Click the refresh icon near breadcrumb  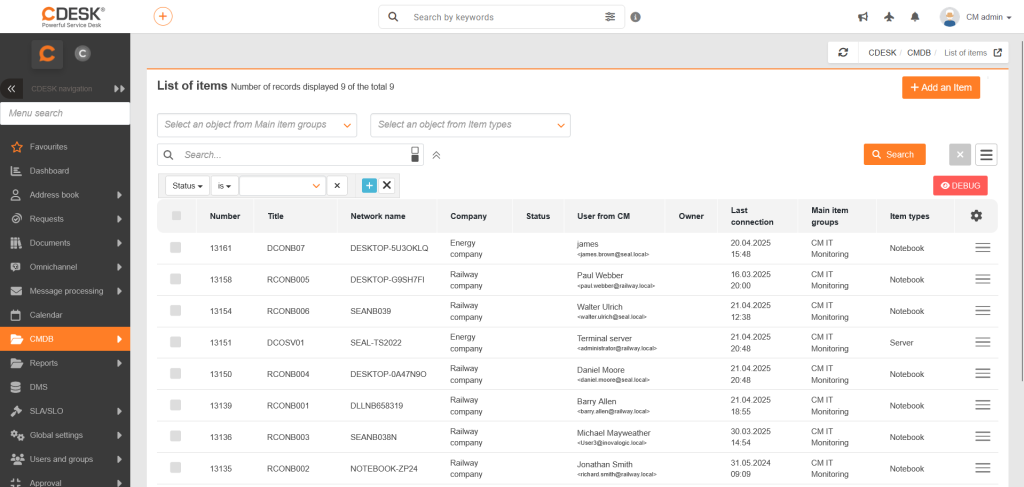[x=843, y=53]
